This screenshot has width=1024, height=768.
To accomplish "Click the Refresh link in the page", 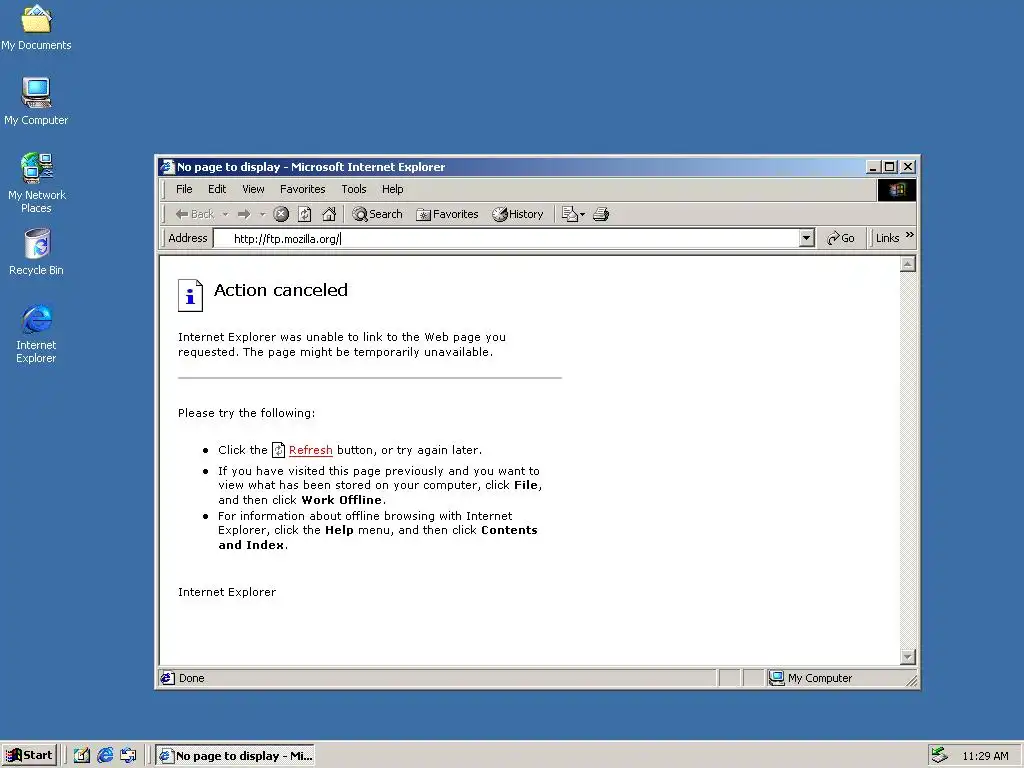I will click(x=311, y=450).
